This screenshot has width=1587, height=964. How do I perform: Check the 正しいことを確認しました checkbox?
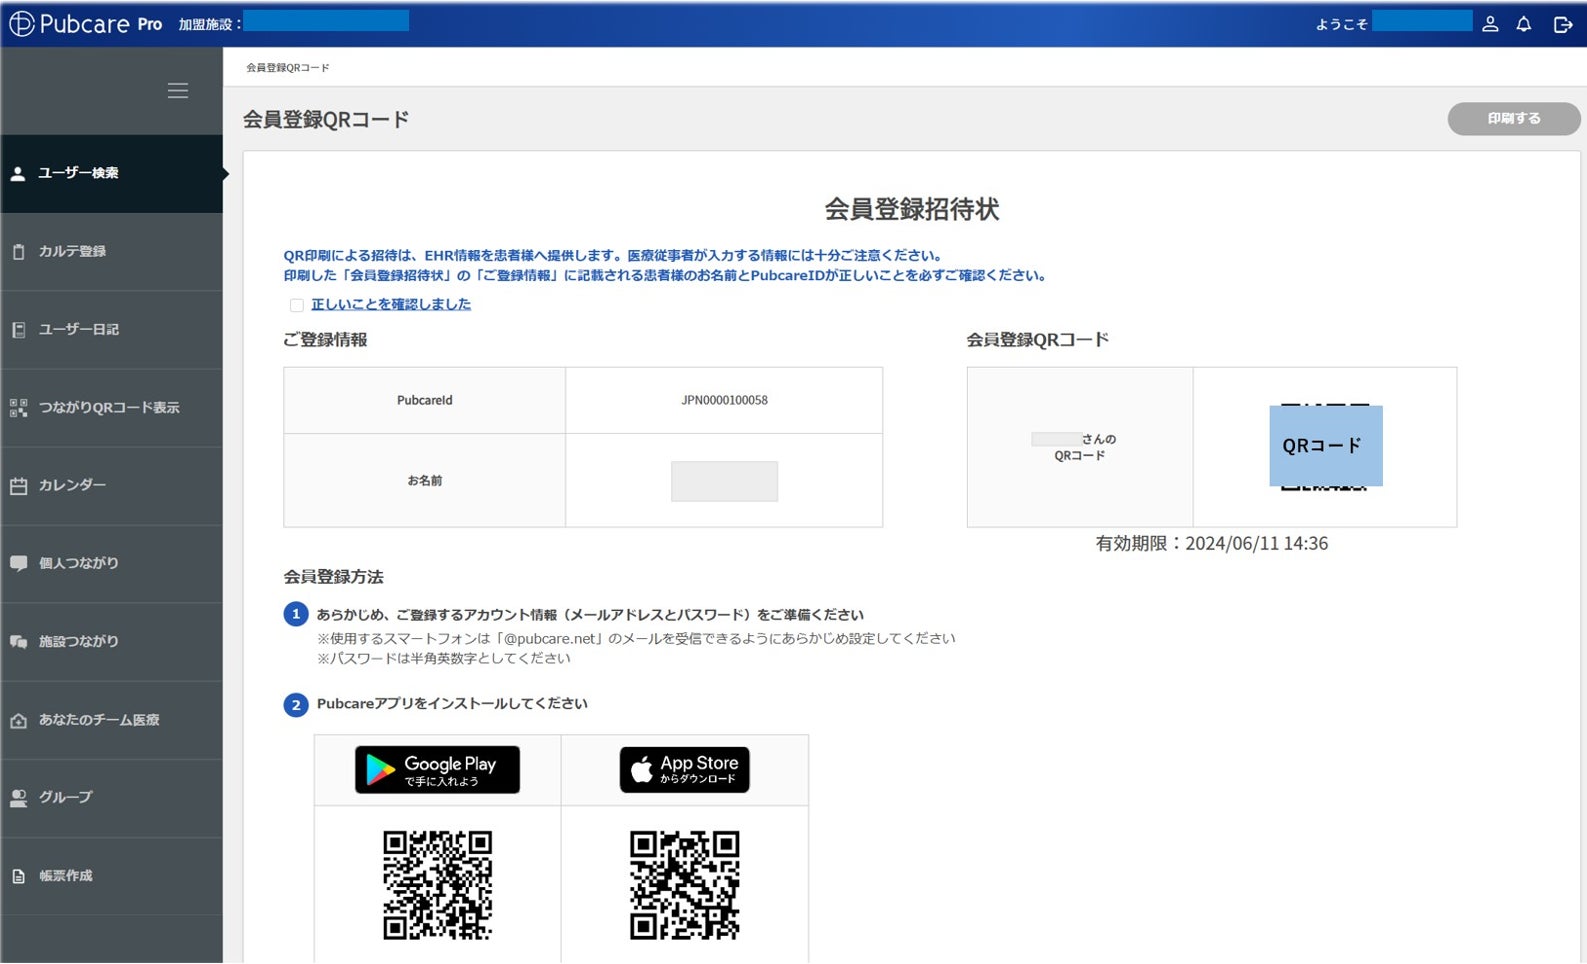point(296,306)
